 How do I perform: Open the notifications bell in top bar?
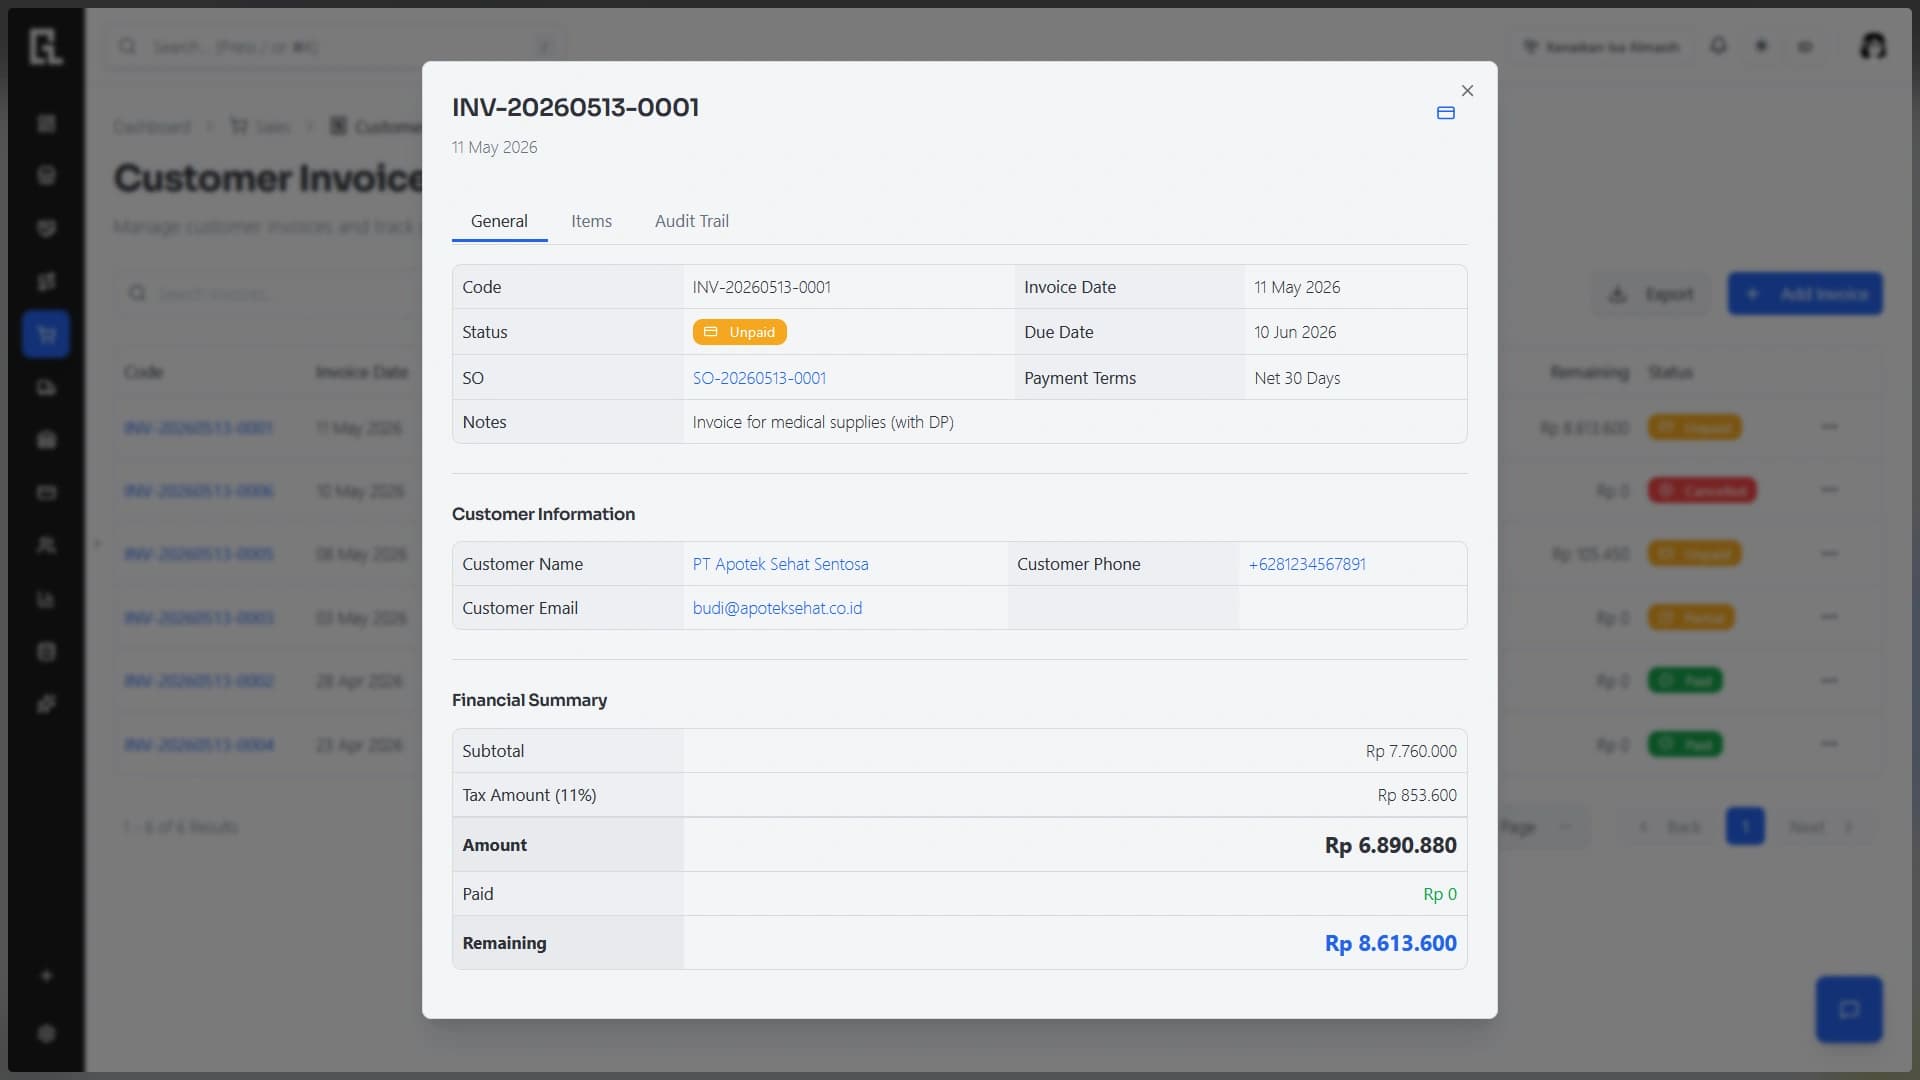(1718, 46)
